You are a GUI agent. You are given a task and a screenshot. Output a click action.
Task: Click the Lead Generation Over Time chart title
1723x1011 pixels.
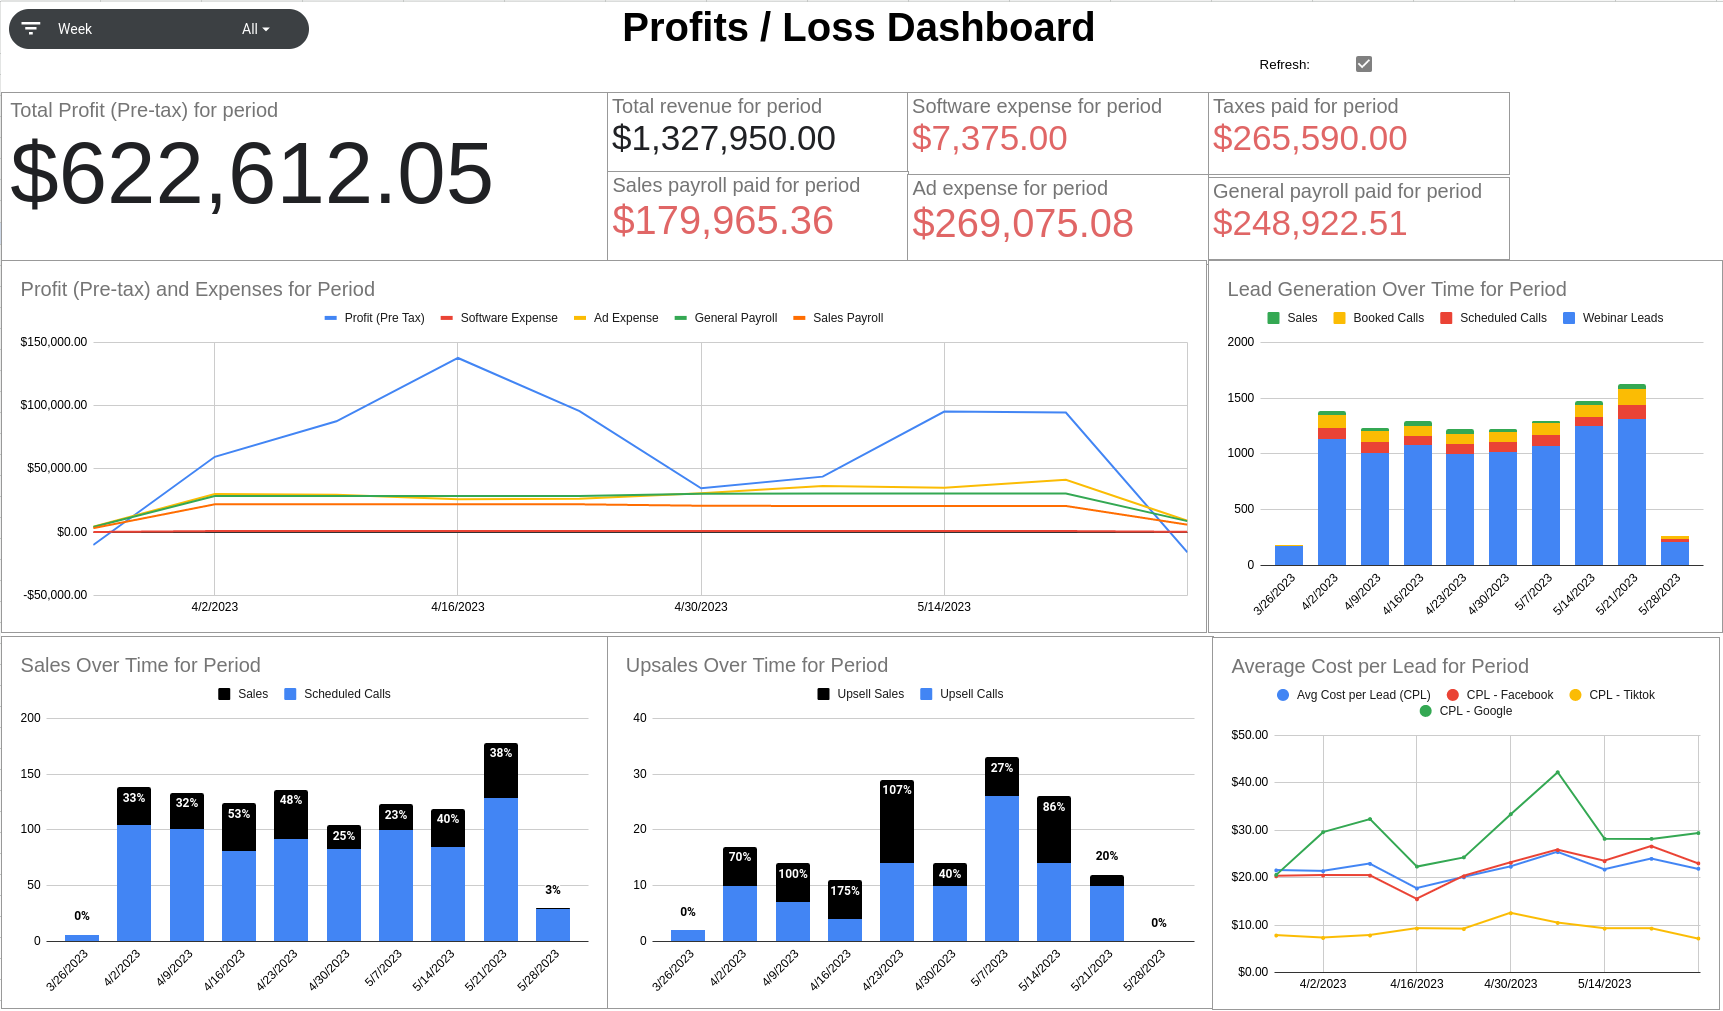point(1396,289)
